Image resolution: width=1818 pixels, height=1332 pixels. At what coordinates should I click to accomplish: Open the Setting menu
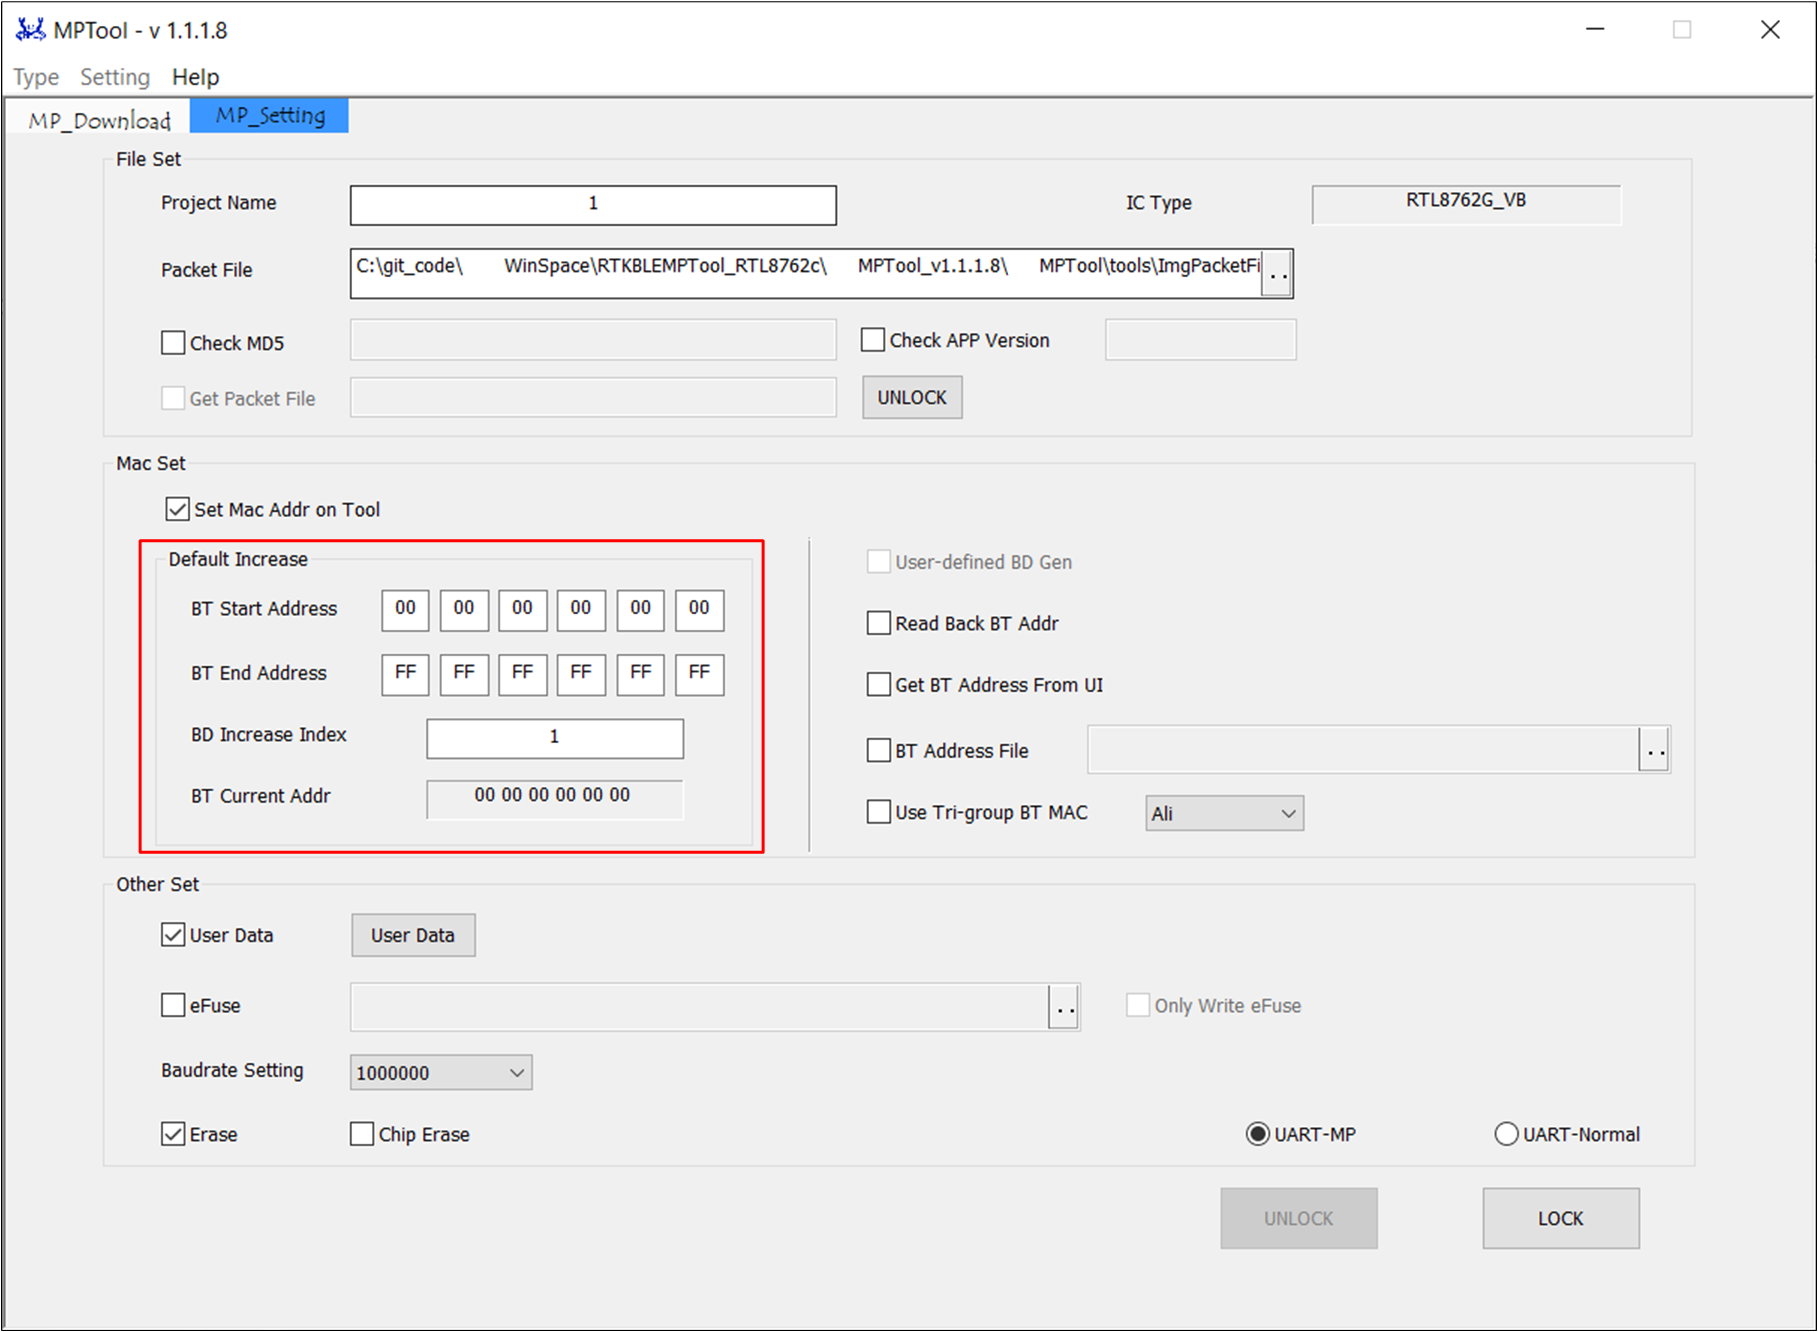coord(115,77)
